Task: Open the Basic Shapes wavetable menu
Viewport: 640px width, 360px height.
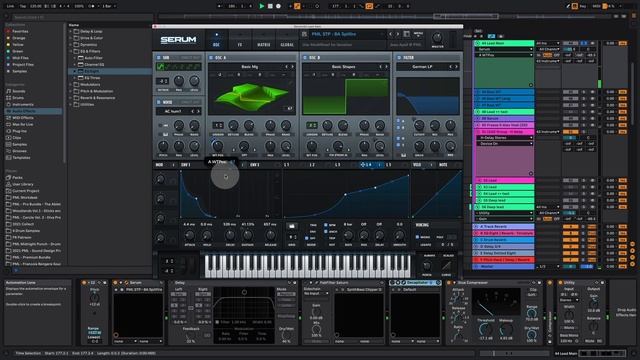Action: pyautogui.click(x=343, y=67)
